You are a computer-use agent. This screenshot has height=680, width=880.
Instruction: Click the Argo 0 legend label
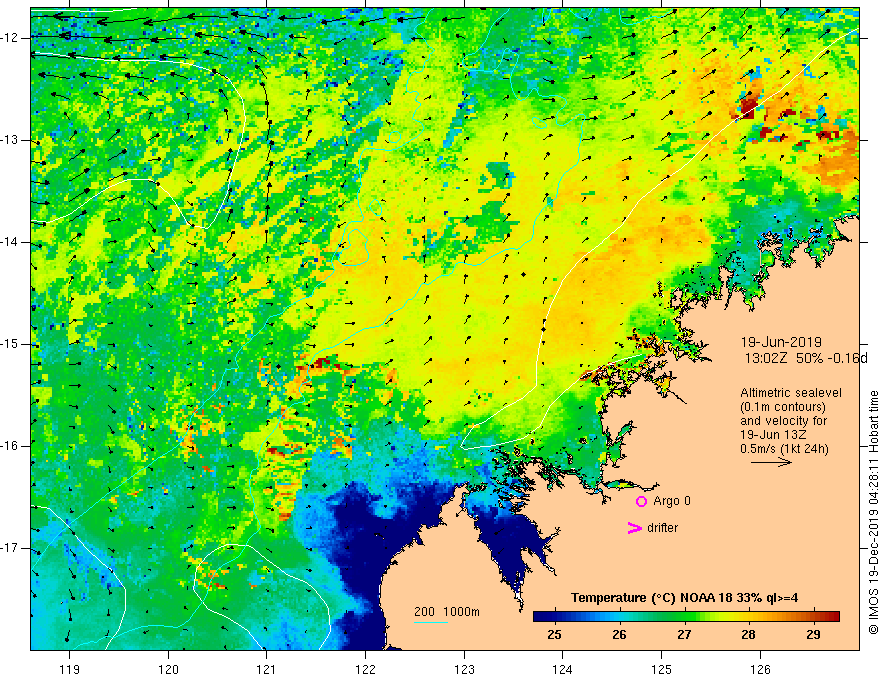pyautogui.click(x=672, y=501)
